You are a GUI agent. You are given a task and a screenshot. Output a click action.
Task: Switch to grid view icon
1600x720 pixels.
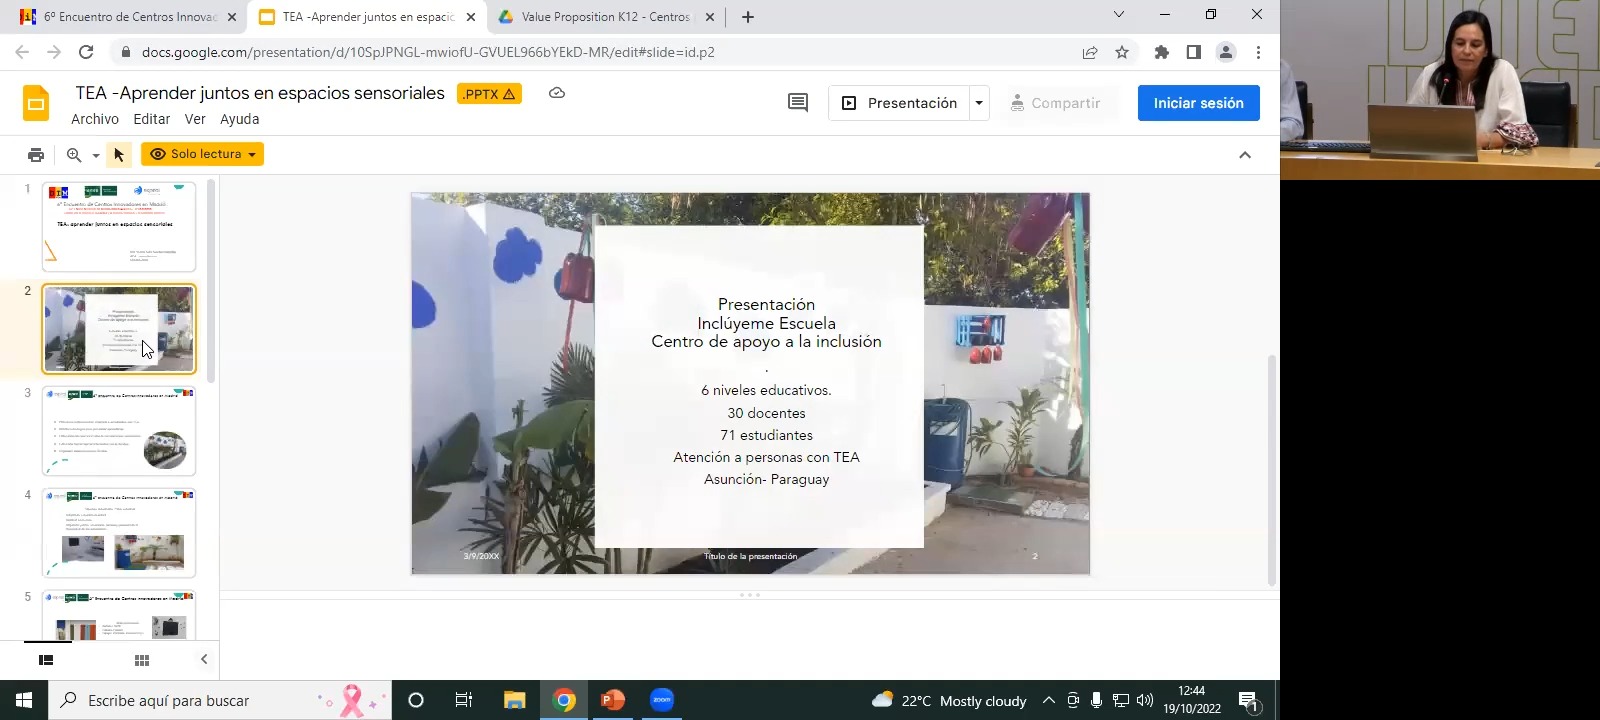tap(142, 660)
